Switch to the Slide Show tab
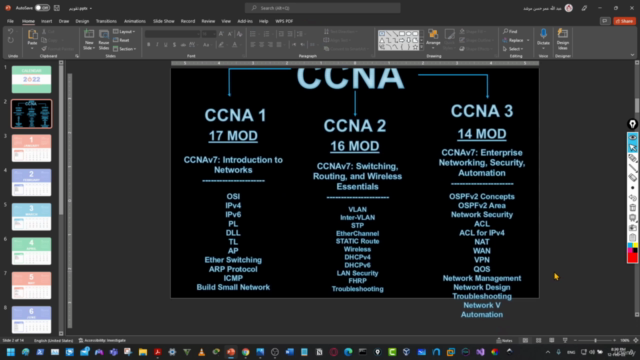This screenshot has width=640, height=360. coord(164,21)
